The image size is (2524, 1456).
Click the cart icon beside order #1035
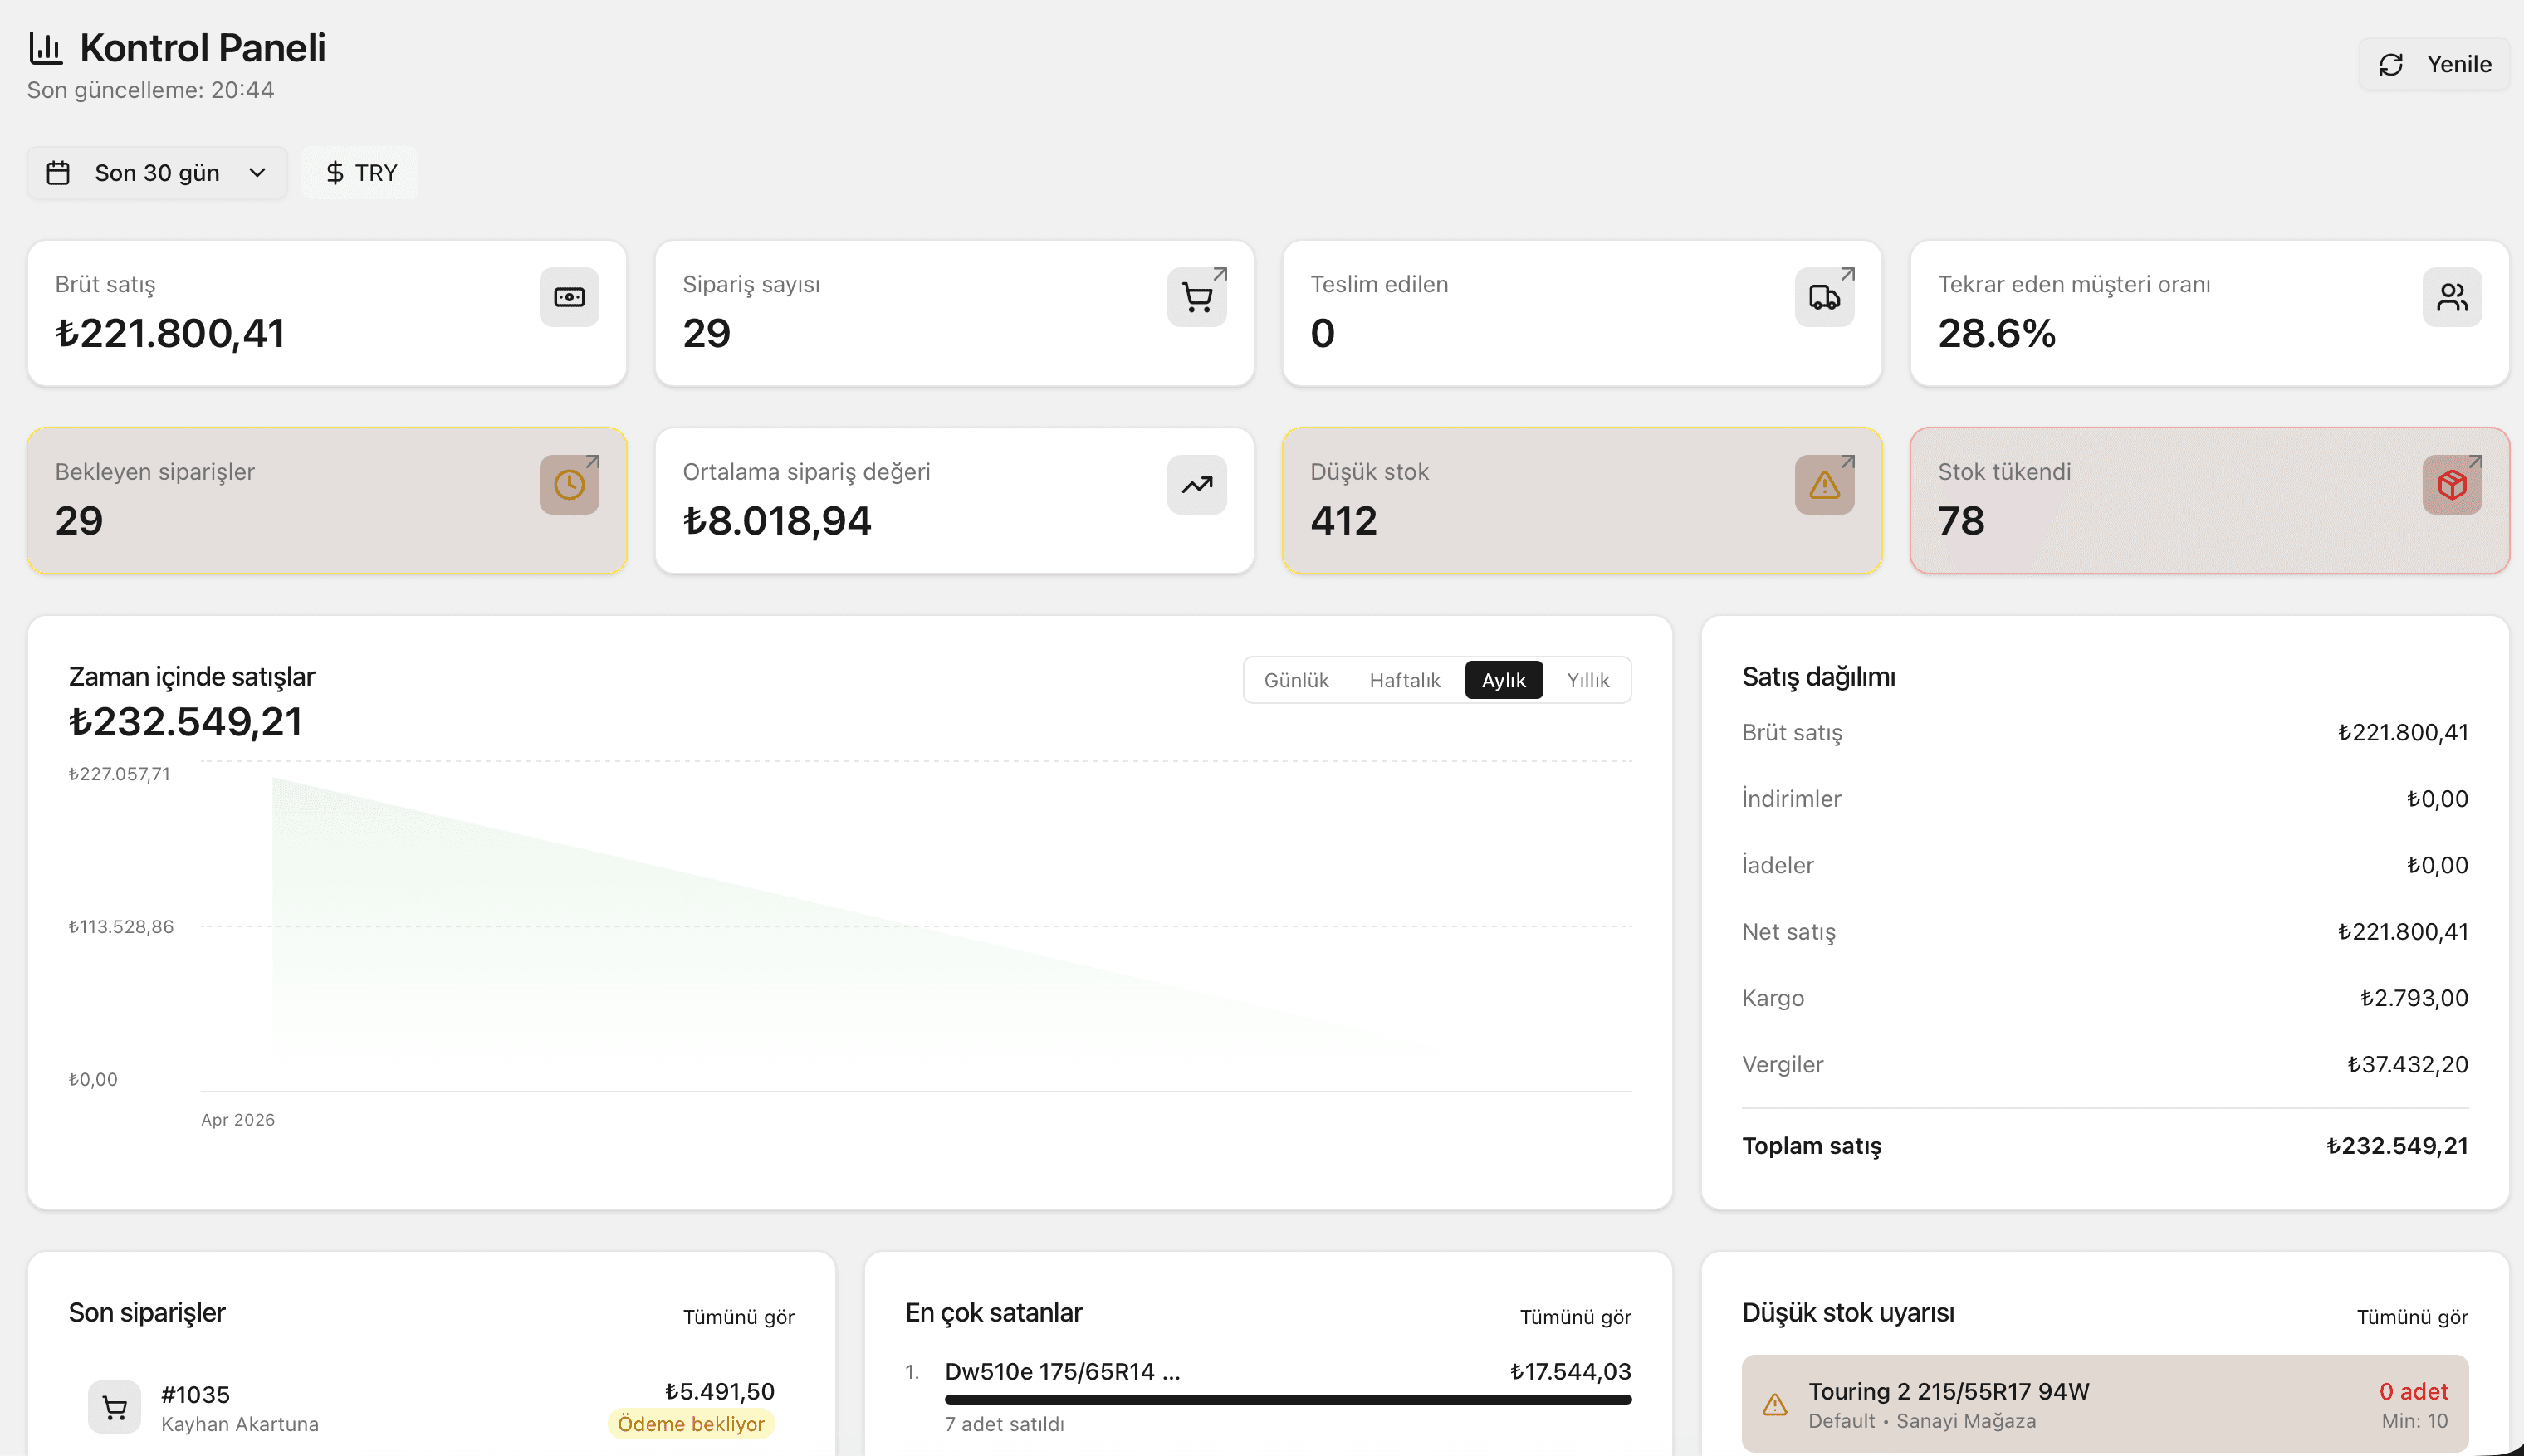(x=115, y=1408)
